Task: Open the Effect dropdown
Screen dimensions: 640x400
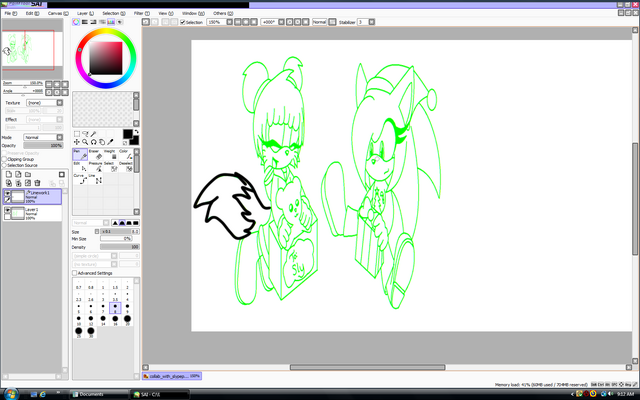Action: pos(45,120)
